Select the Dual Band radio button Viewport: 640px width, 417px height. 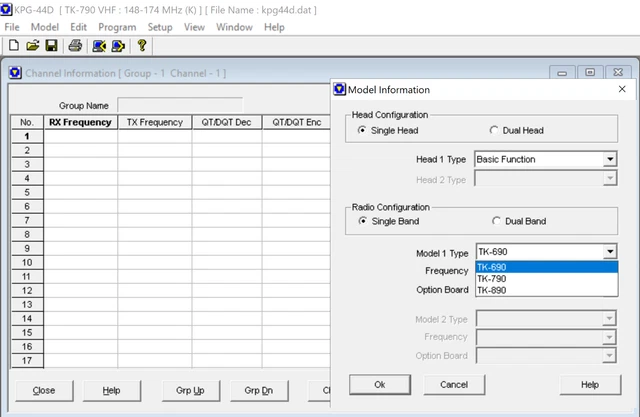coord(496,221)
